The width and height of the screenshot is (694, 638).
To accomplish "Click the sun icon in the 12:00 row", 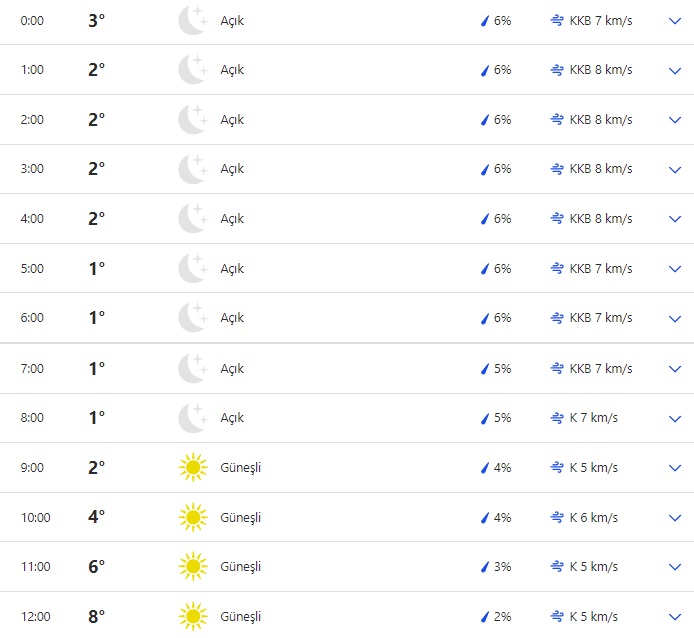I will 192,616.
